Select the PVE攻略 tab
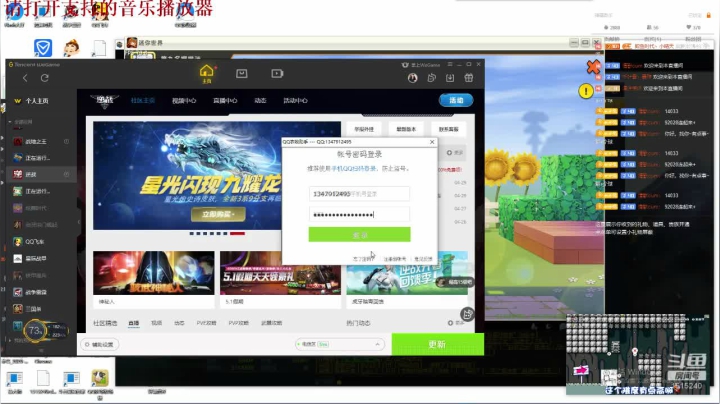Screen dimensions: 720x404 coord(206,323)
